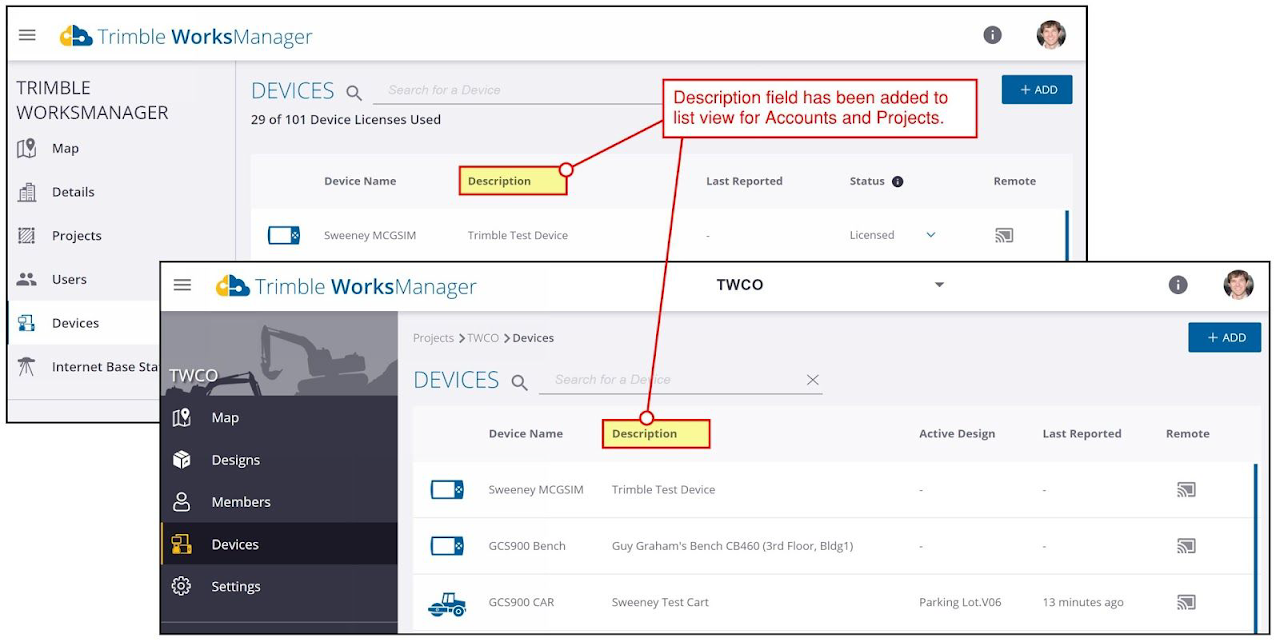This screenshot has height=642, width=1280.
Task: Sort by Last Reported in back window
Action: click(744, 182)
